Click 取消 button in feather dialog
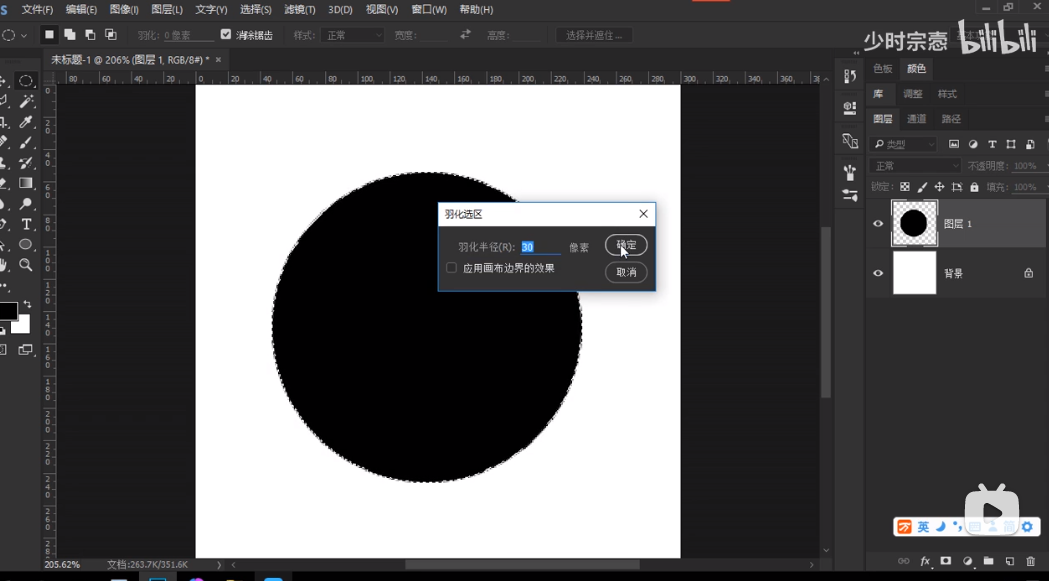The height and width of the screenshot is (581, 1049). [626, 272]
